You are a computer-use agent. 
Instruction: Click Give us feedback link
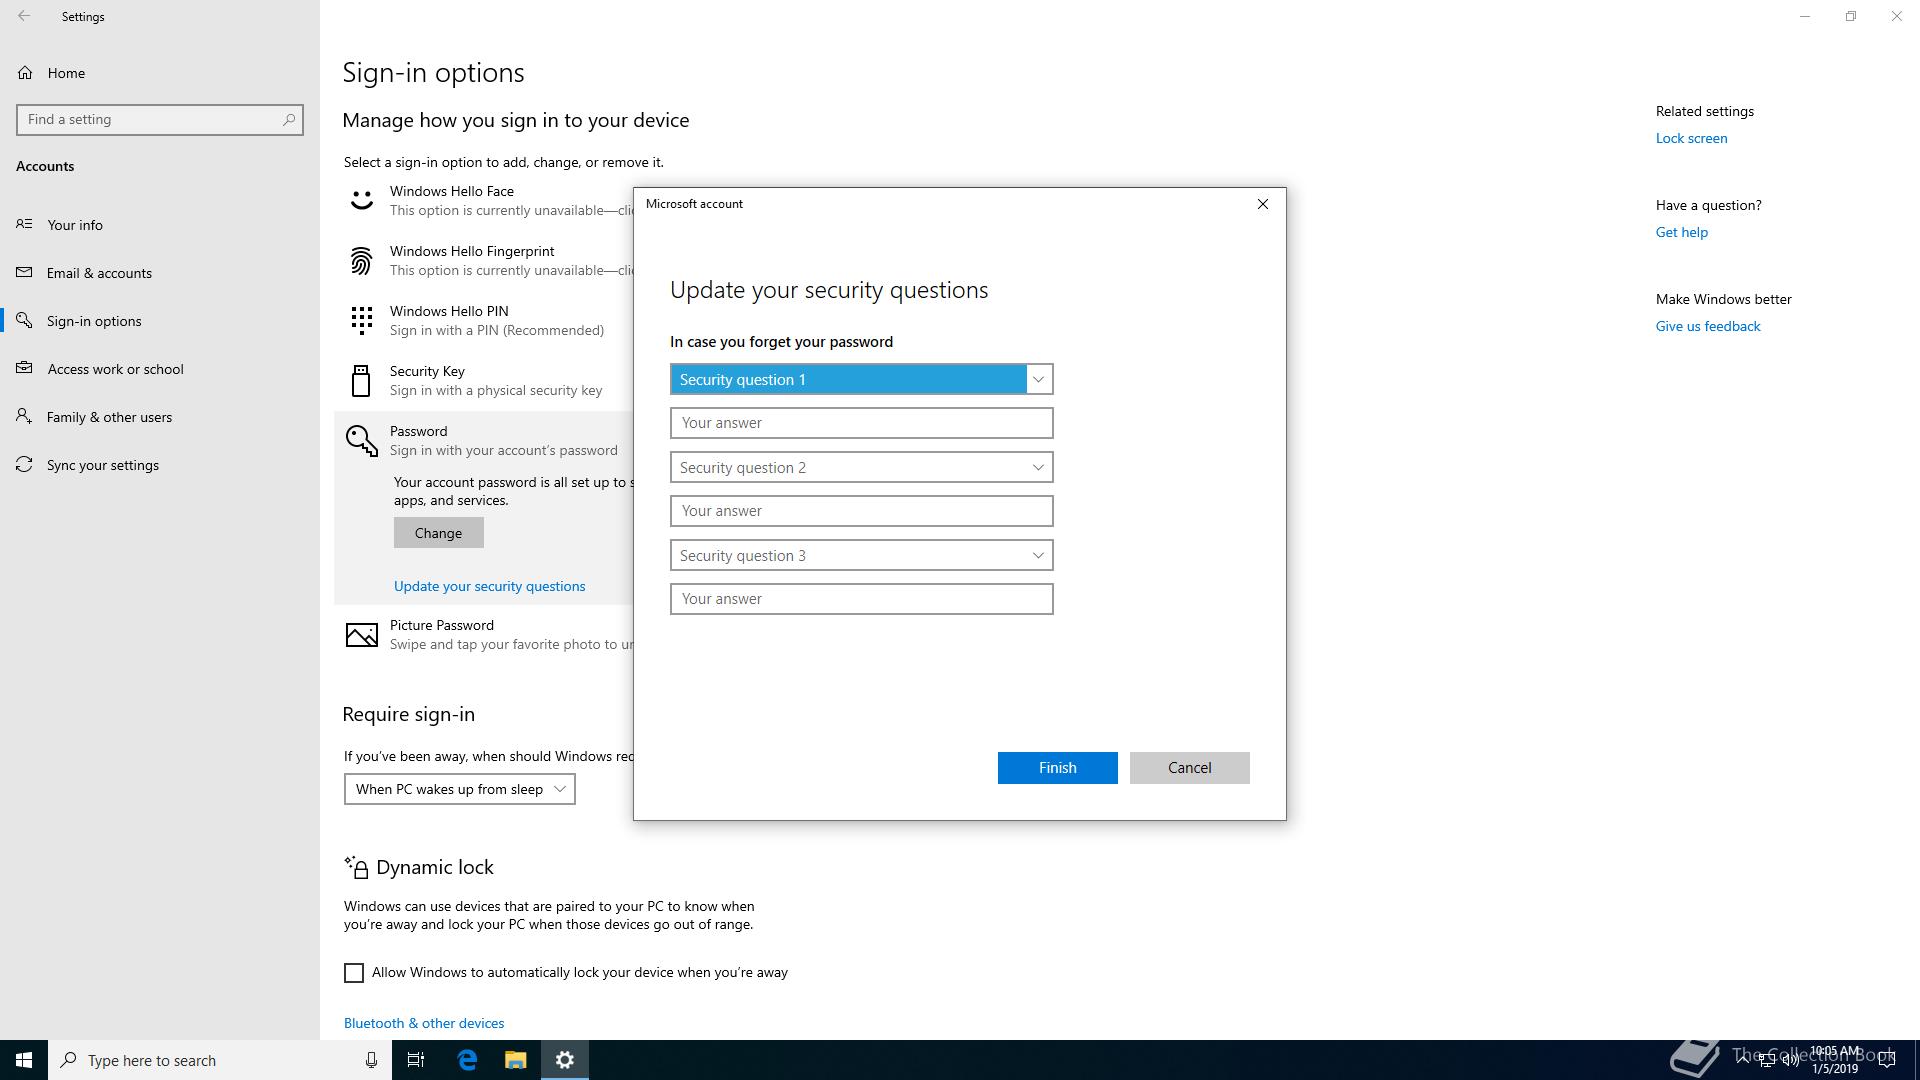tap(1708, 326)
